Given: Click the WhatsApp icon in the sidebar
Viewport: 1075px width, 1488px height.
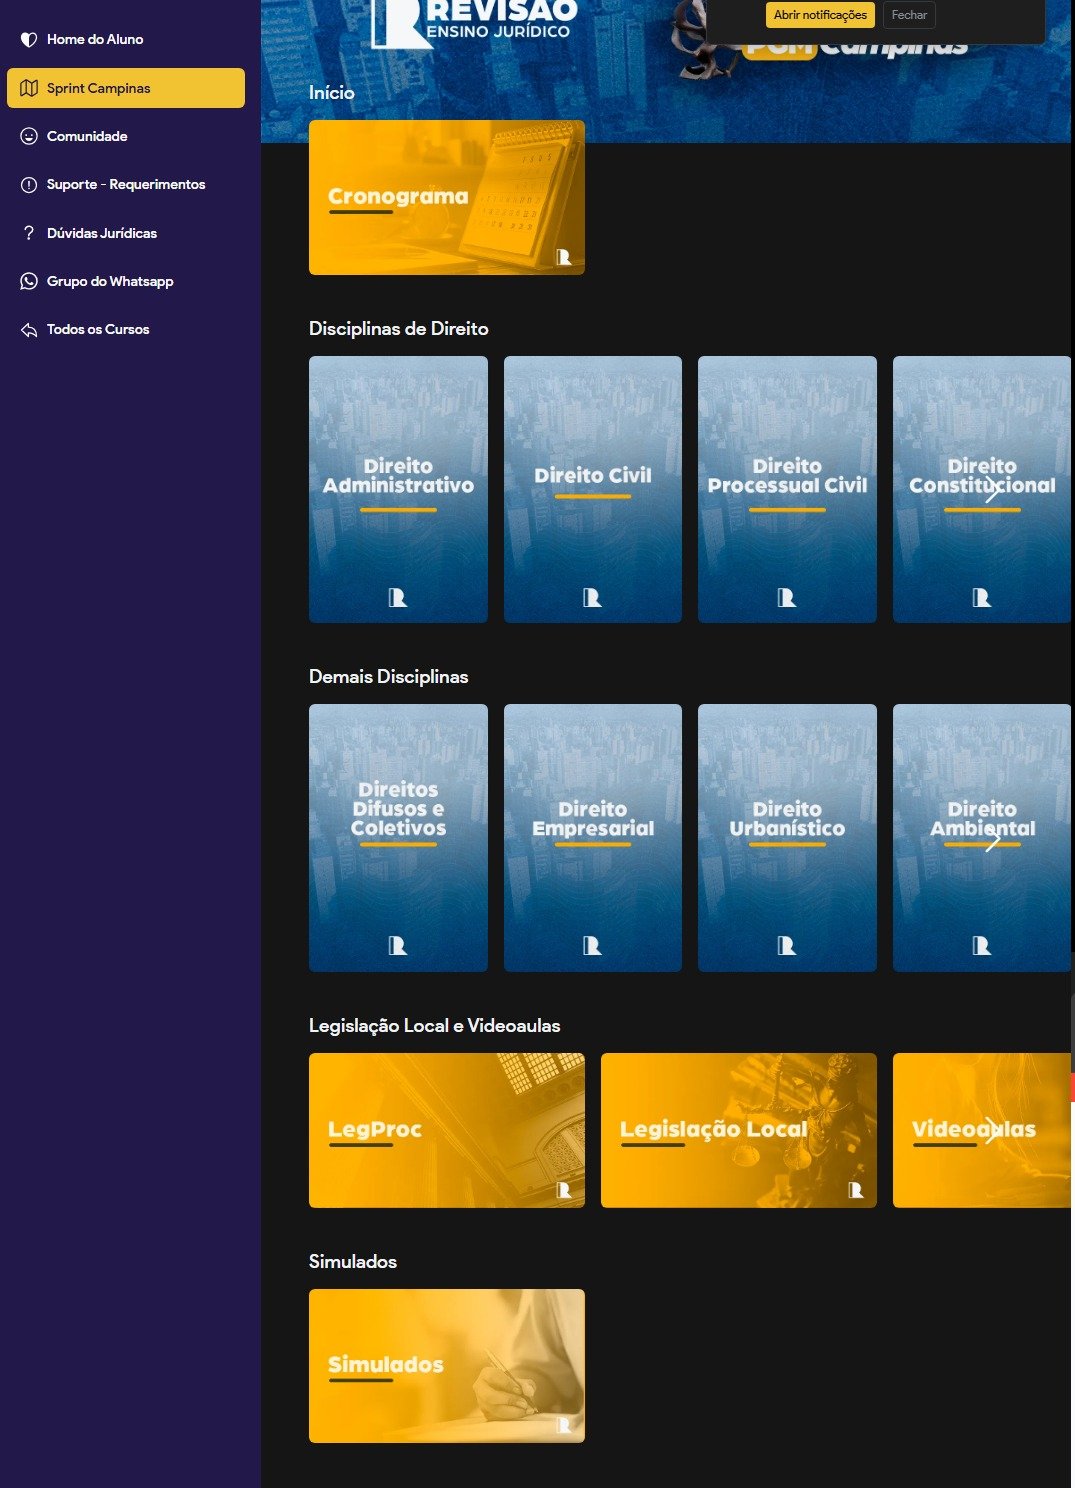Looking at the screenshot, I should tap(29, 281).
